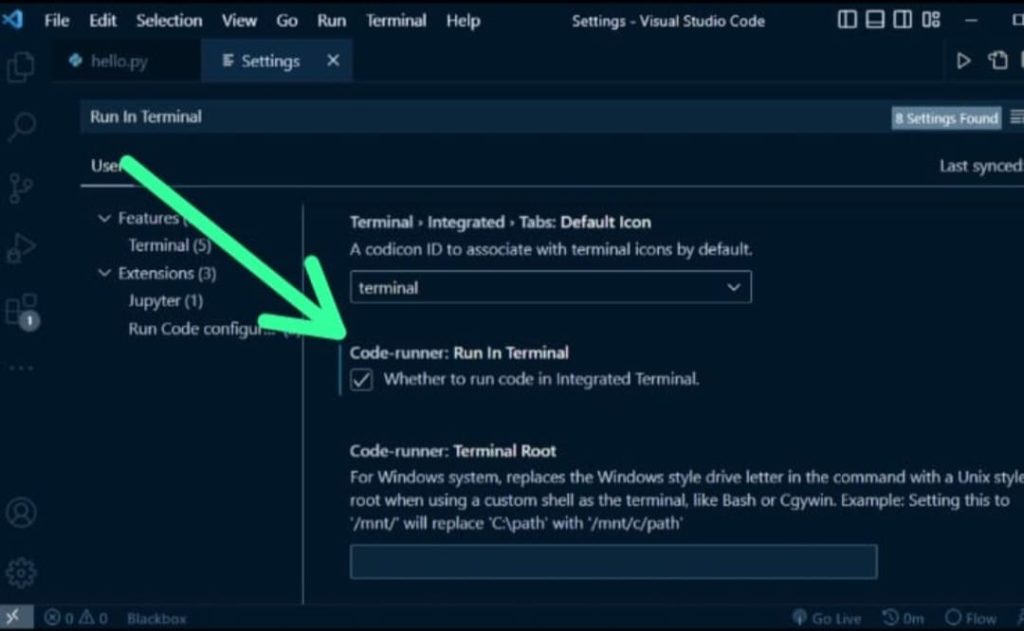Open the View menu
The height and width of the screenshot is (631, 1024).
239,21
